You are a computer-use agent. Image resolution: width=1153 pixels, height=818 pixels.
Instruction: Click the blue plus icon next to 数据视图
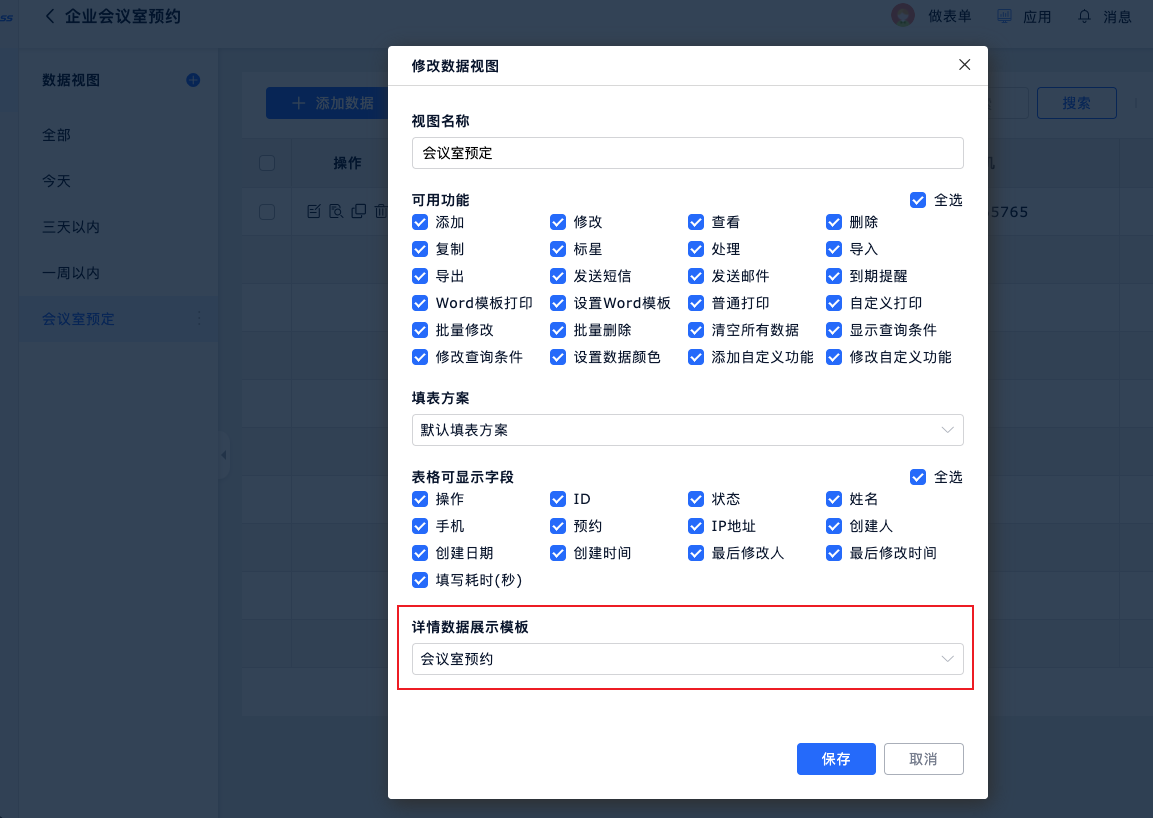point(193,80)
